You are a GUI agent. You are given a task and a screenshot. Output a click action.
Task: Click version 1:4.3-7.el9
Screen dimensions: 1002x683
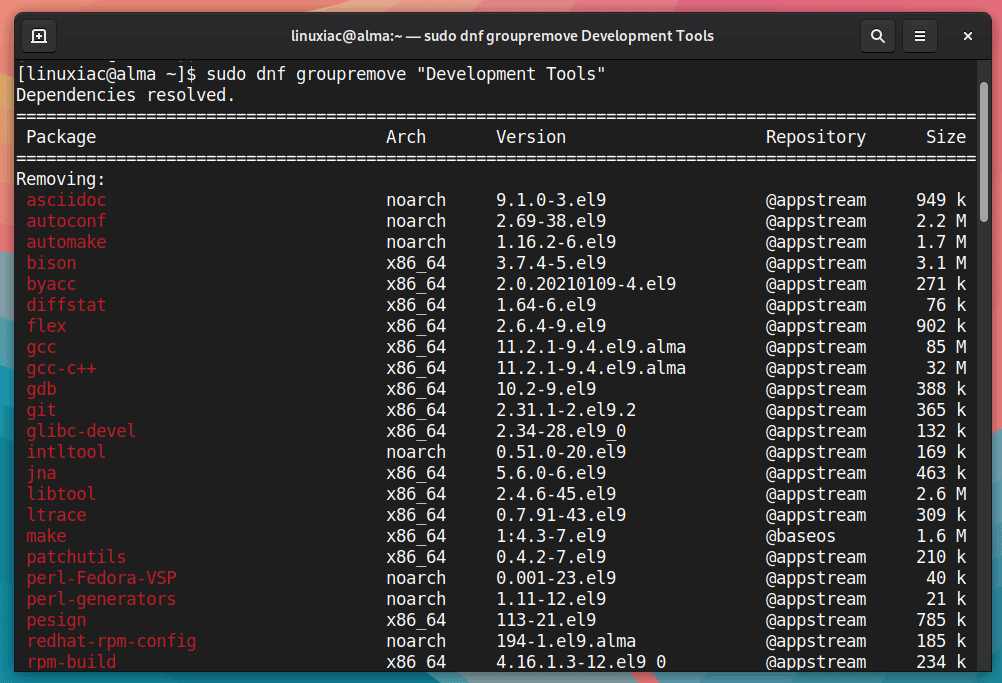tap(551, 536)
